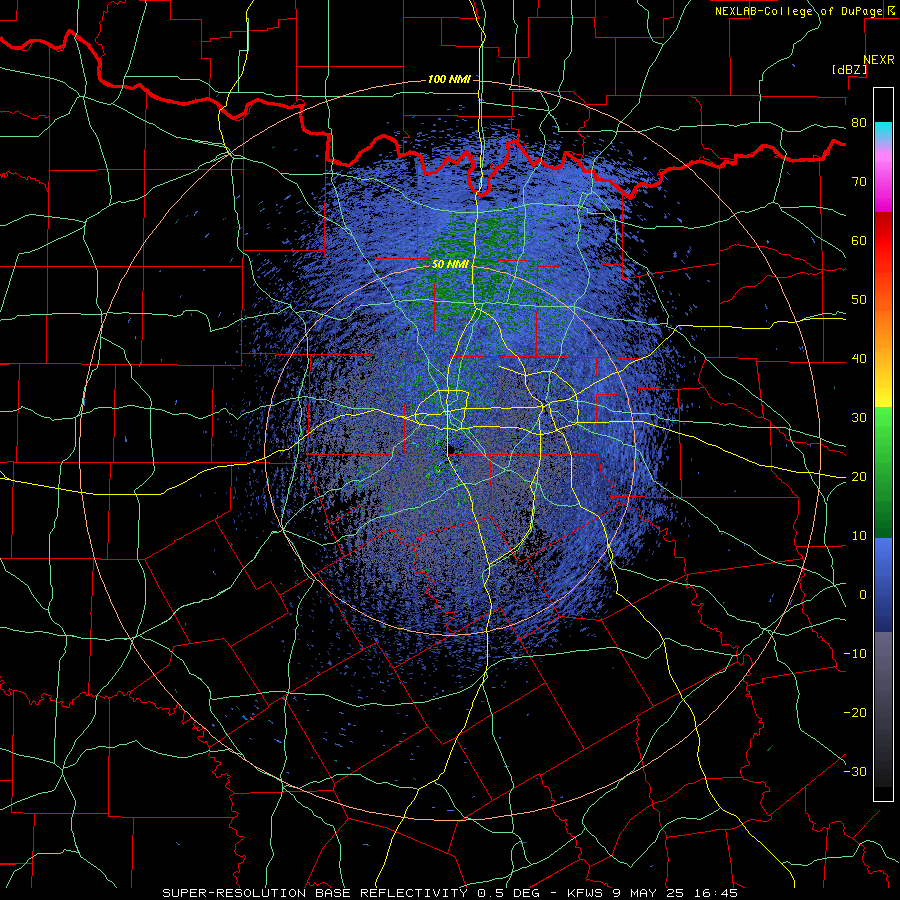Click the 10 value on the dBZ scale

point(858,536)
